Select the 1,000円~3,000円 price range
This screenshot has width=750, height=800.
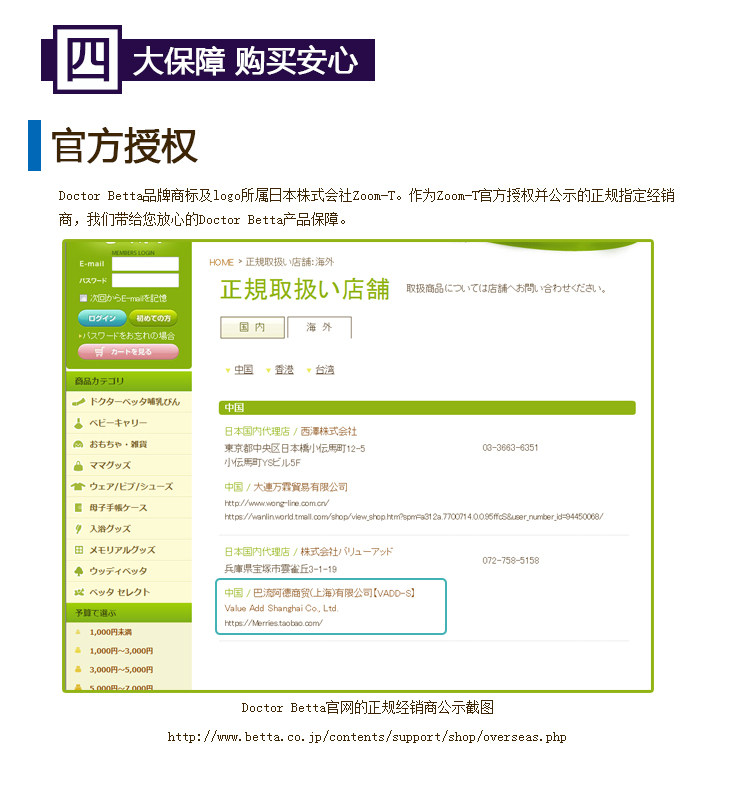point(121,651)
